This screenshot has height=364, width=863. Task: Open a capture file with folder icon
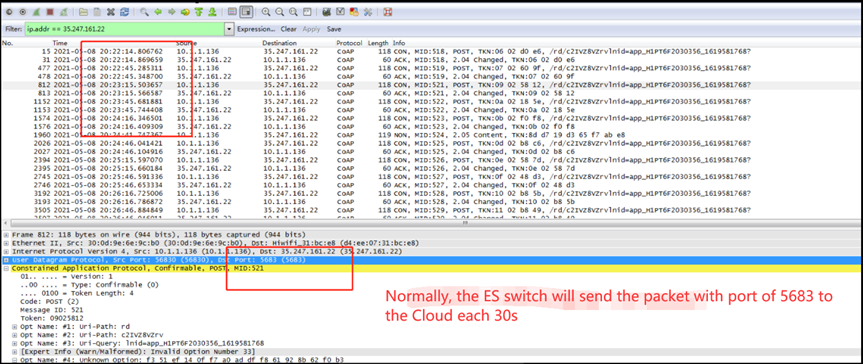coord(83,12)
